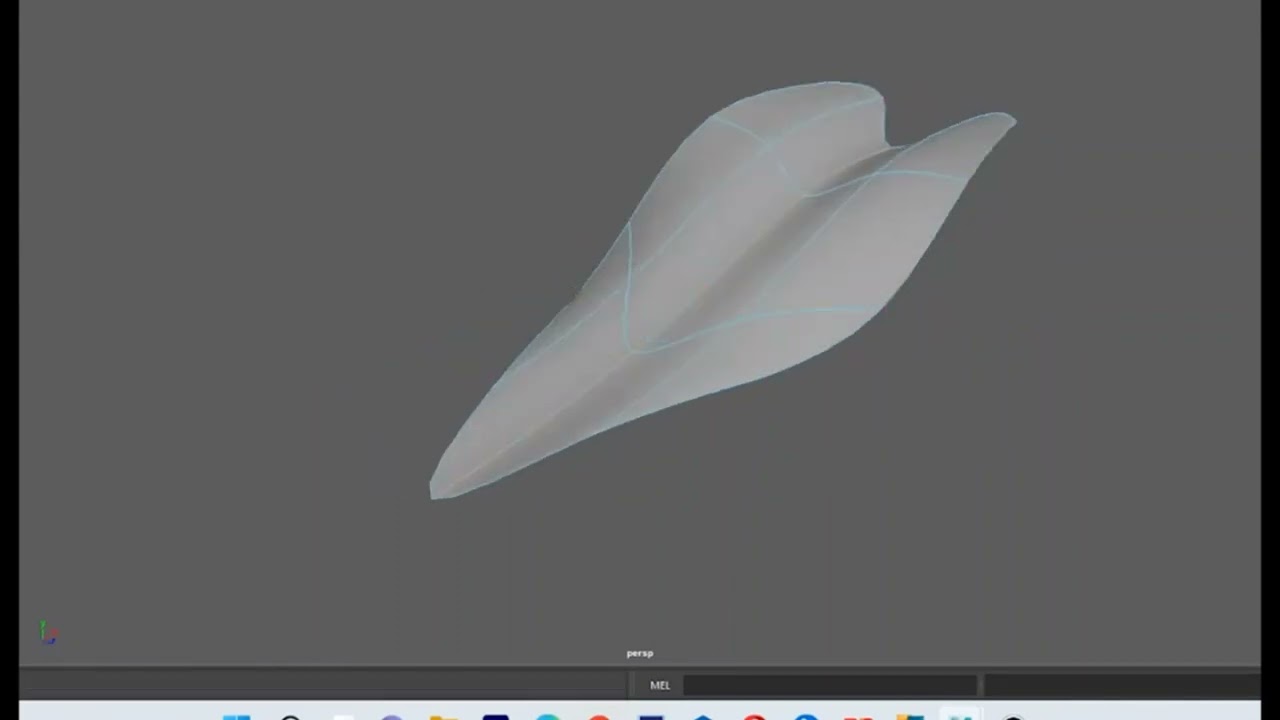Viewport: 1280px width, 720px height.
Task: Click the "persp" camera name label
Action: pyautogui.click(x=640, y=653)
